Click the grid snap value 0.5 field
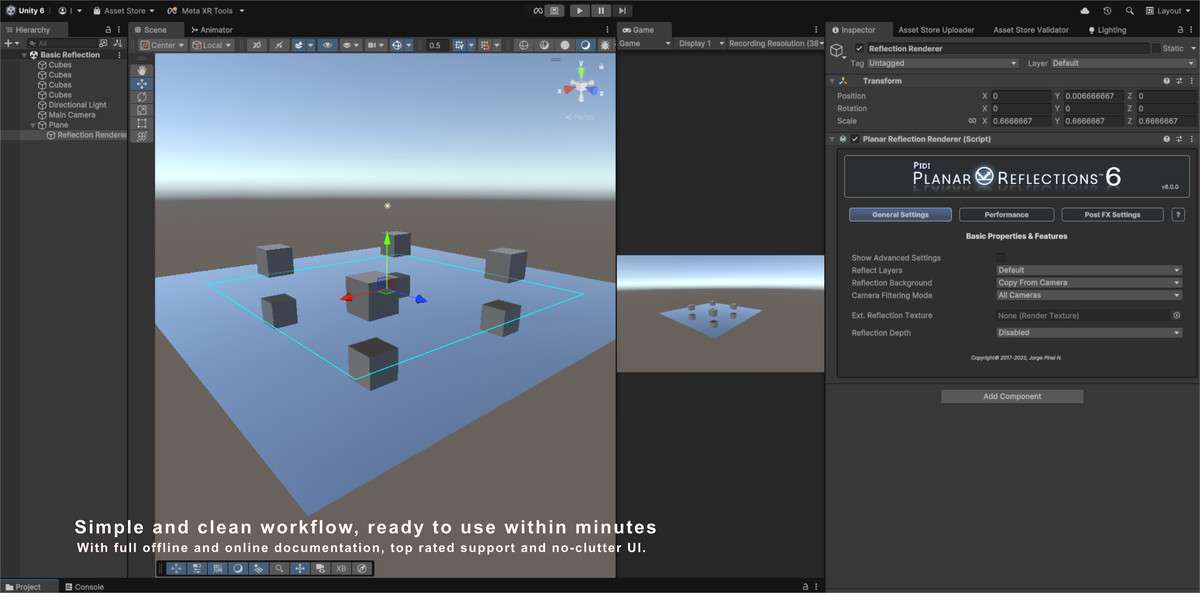The height and width of the screenshot is (593, 1200). (437, 45)
